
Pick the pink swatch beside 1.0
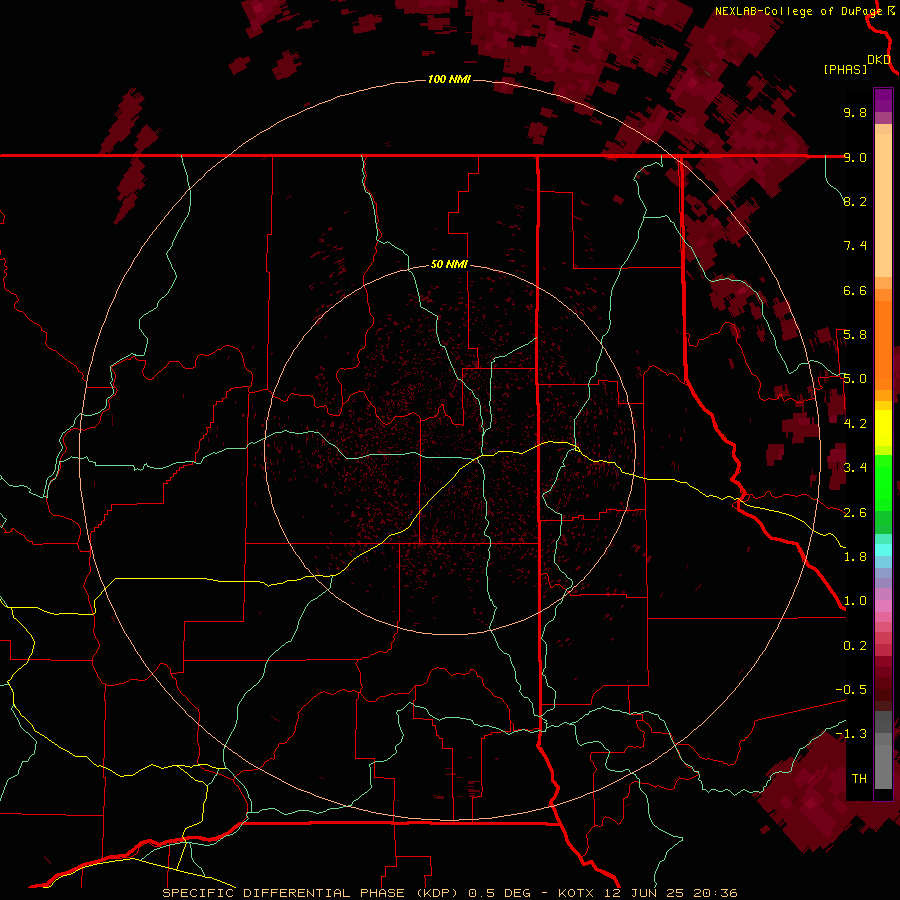[x=883, y=605]
